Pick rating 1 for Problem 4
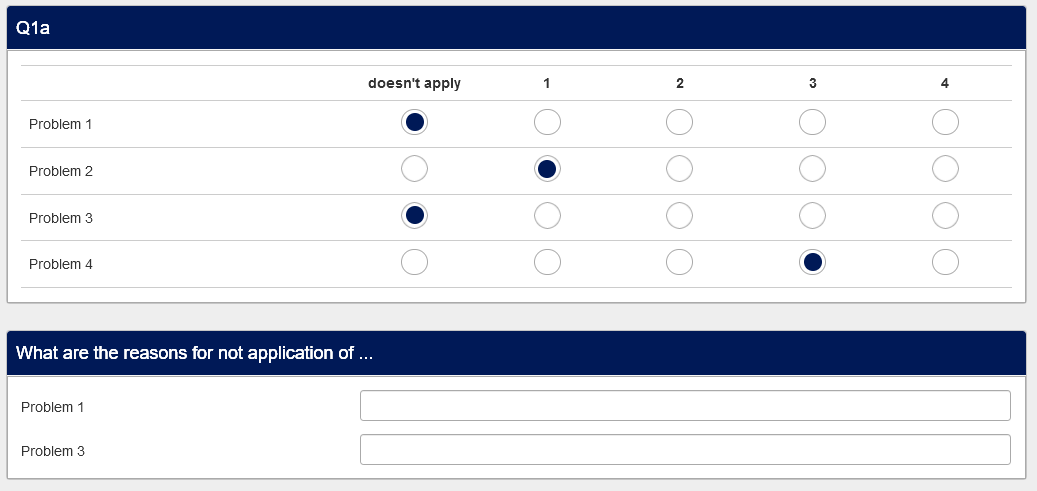Screen dimensions: 1037x491 [547, 262]
